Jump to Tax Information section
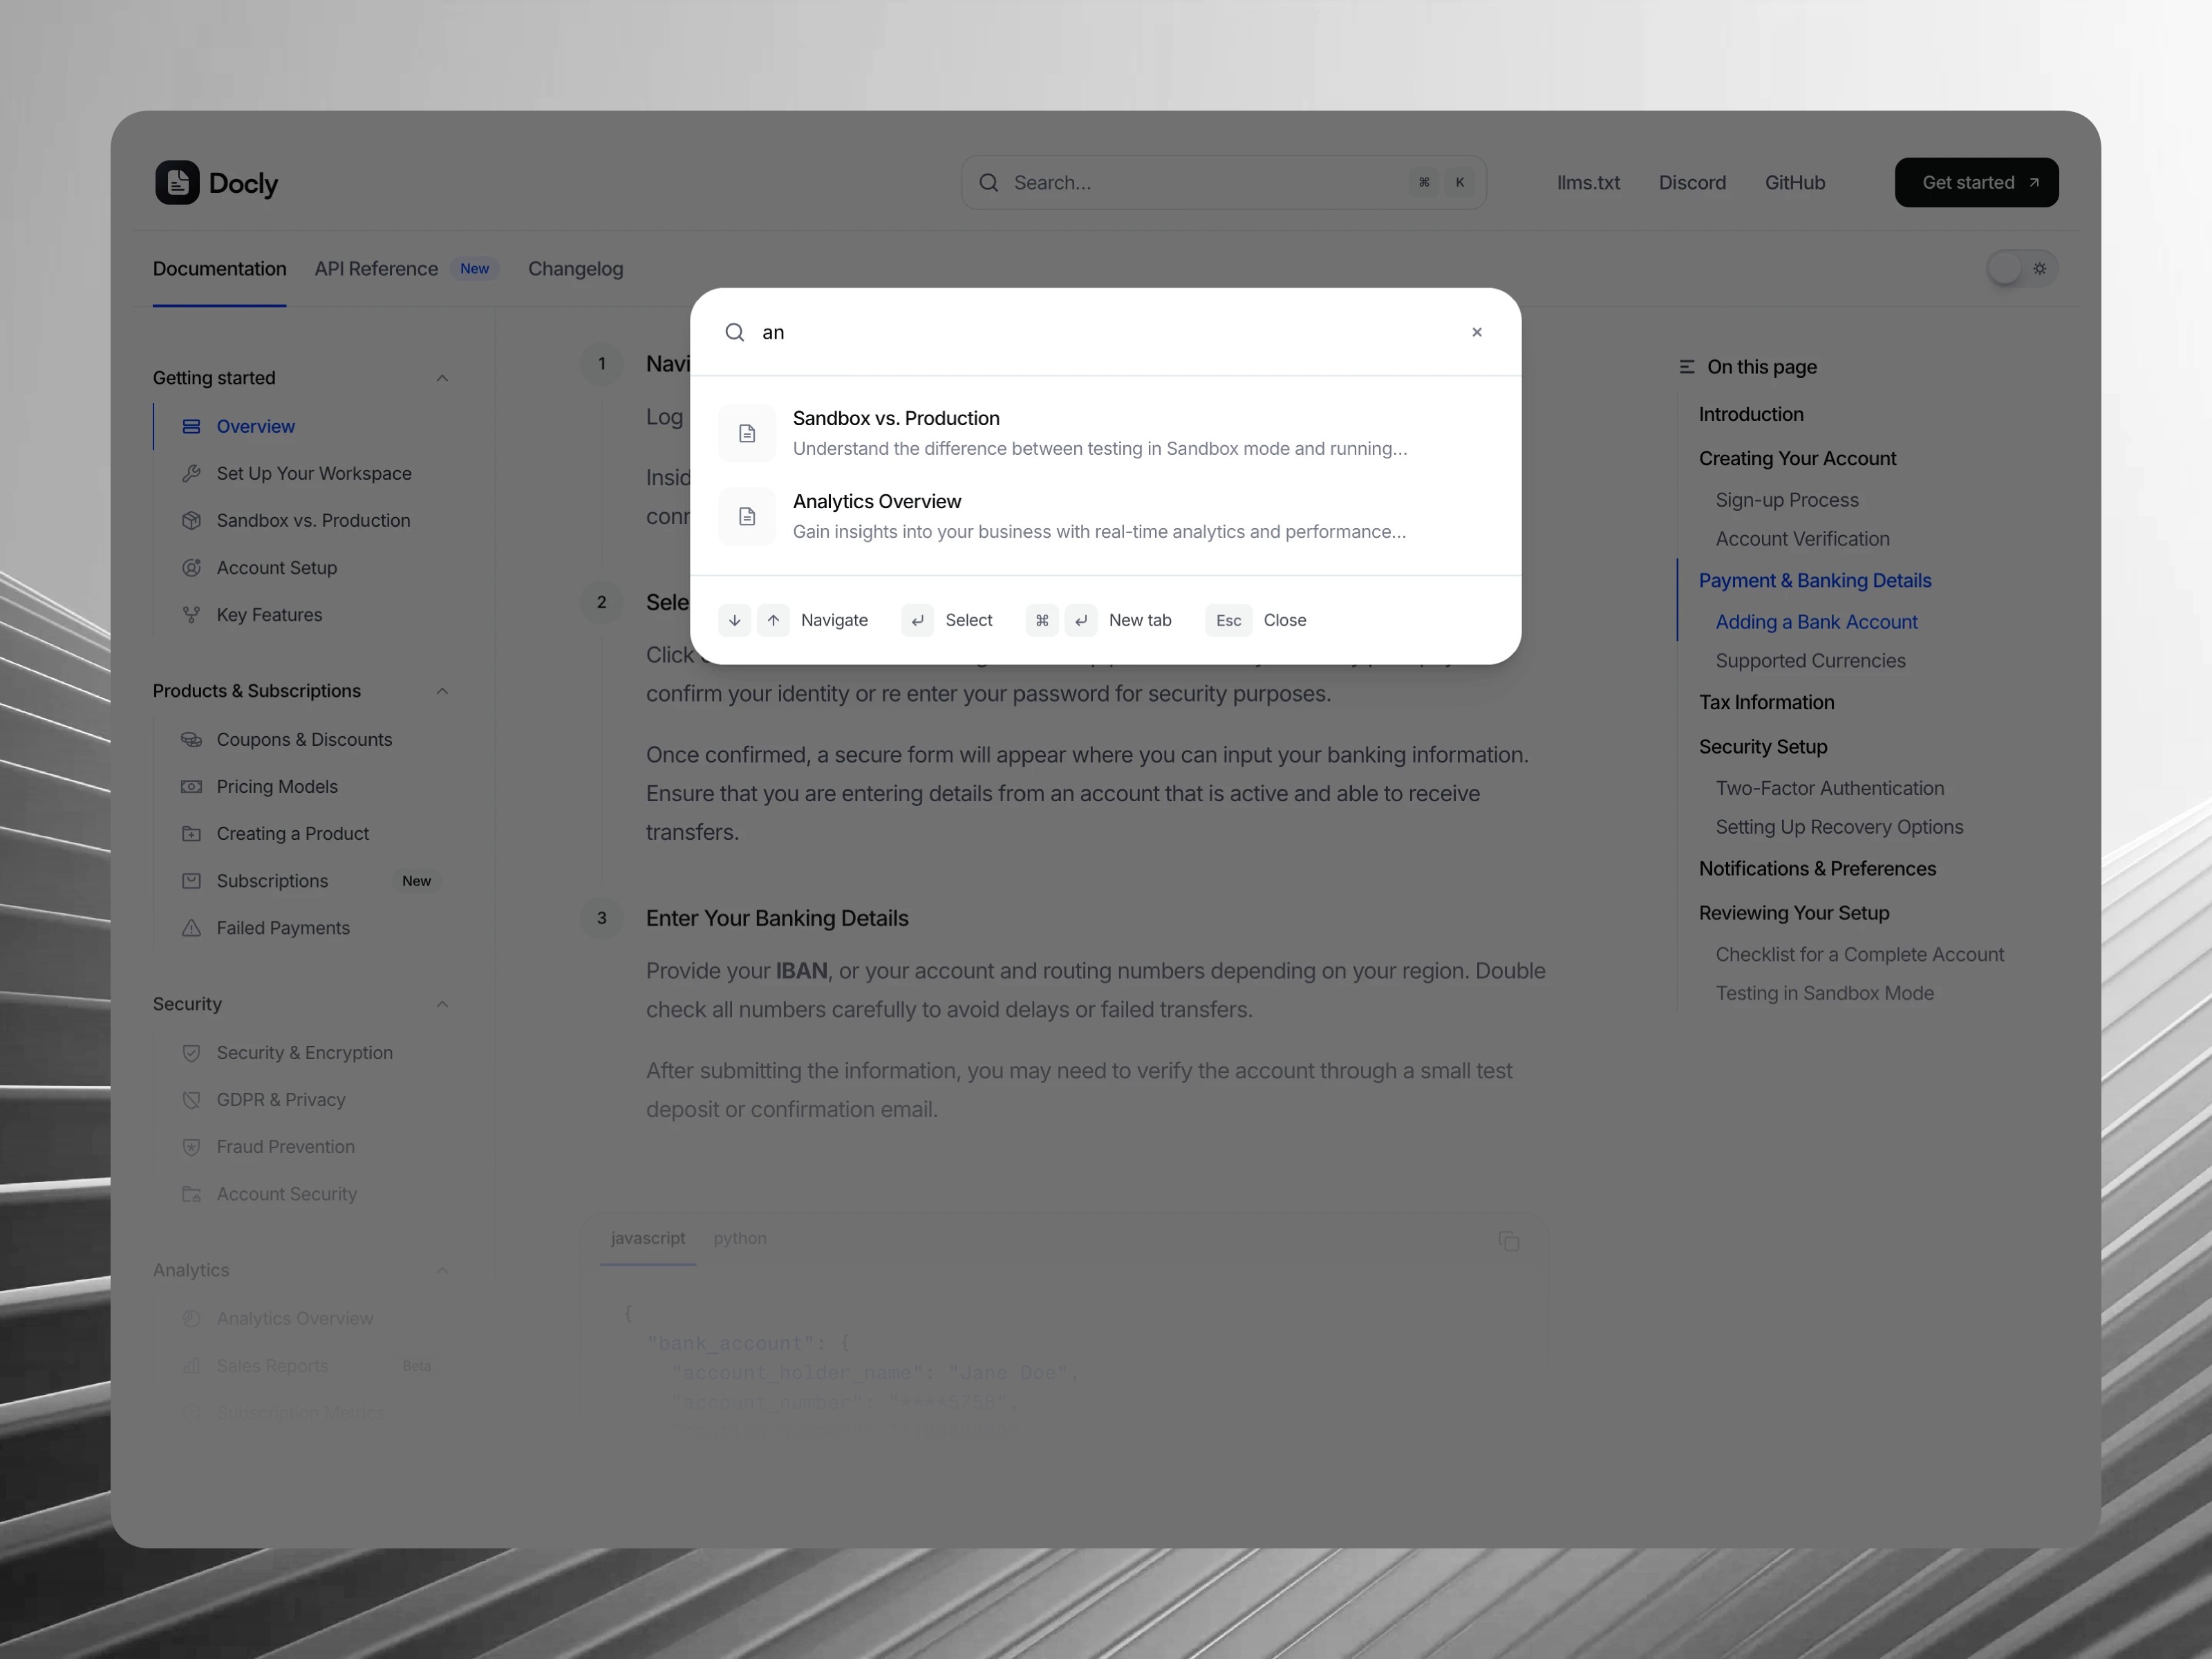The image size is (2212, 1659). [1766, 703]
